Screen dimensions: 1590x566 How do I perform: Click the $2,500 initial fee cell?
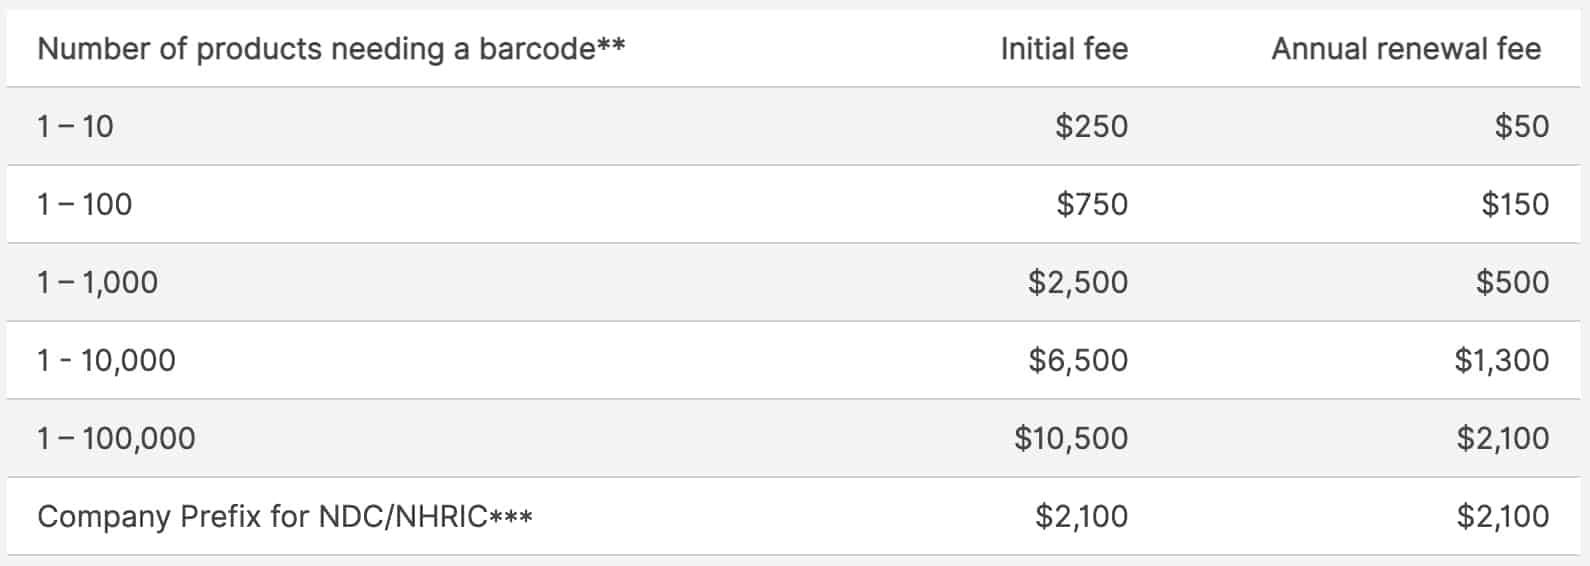coord(1078,282)
